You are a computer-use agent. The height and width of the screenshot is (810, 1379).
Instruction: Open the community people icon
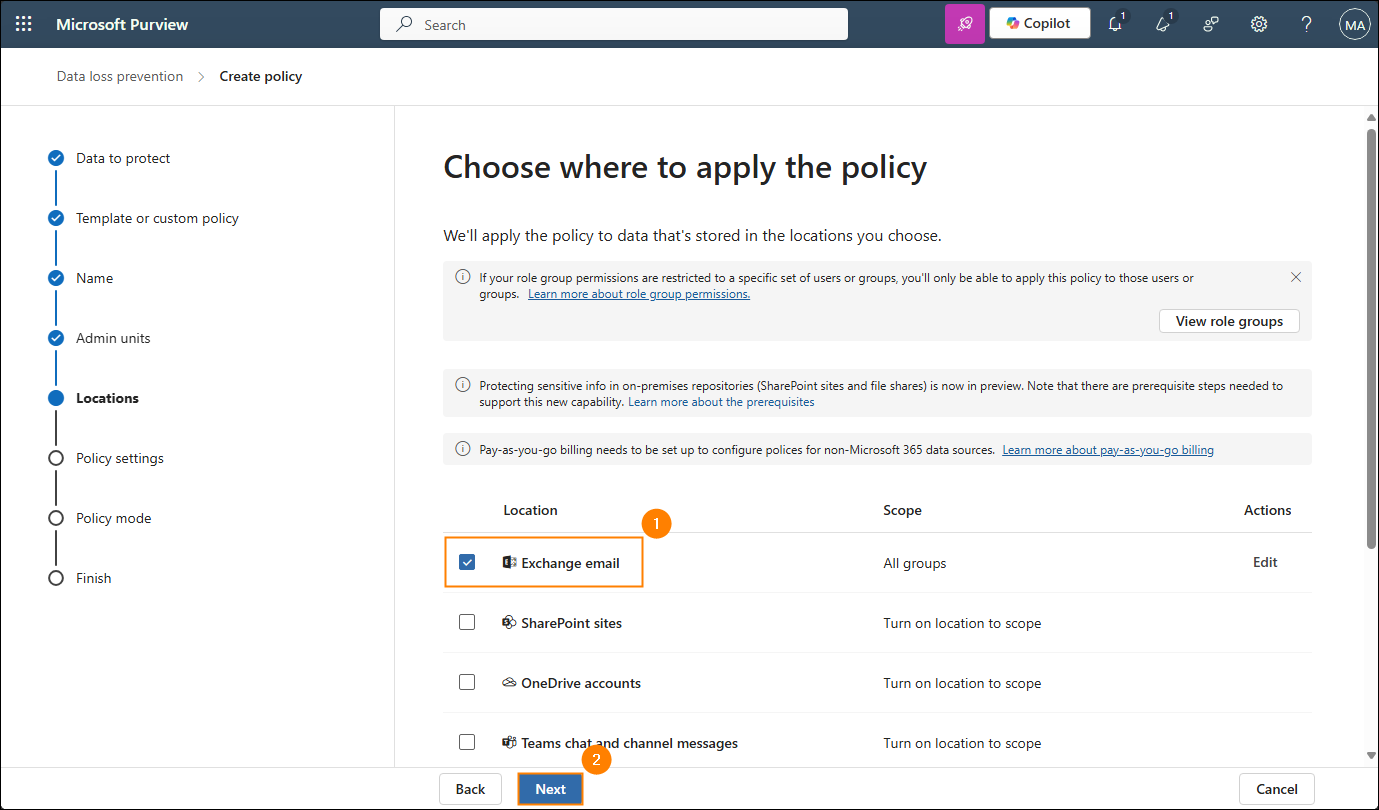[x=1211, y=24]
